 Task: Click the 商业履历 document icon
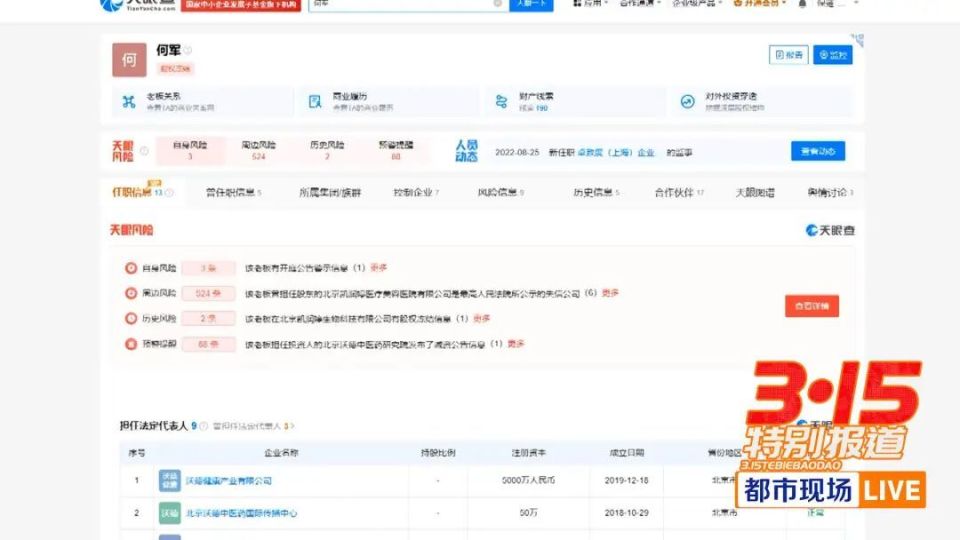(x=315, y=101)
